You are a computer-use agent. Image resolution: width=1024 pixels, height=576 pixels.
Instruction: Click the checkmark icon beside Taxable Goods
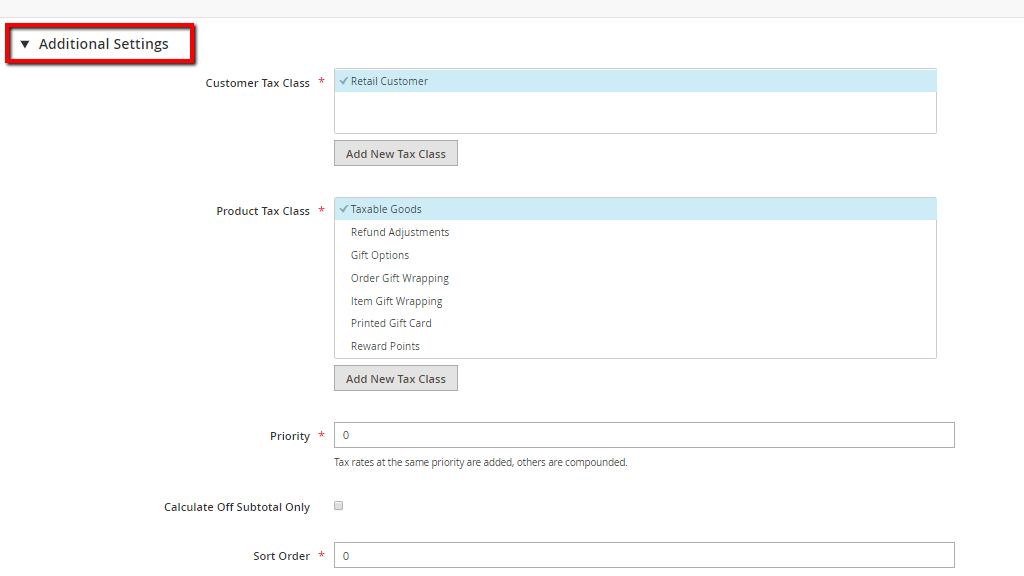[x=344, y=208]
